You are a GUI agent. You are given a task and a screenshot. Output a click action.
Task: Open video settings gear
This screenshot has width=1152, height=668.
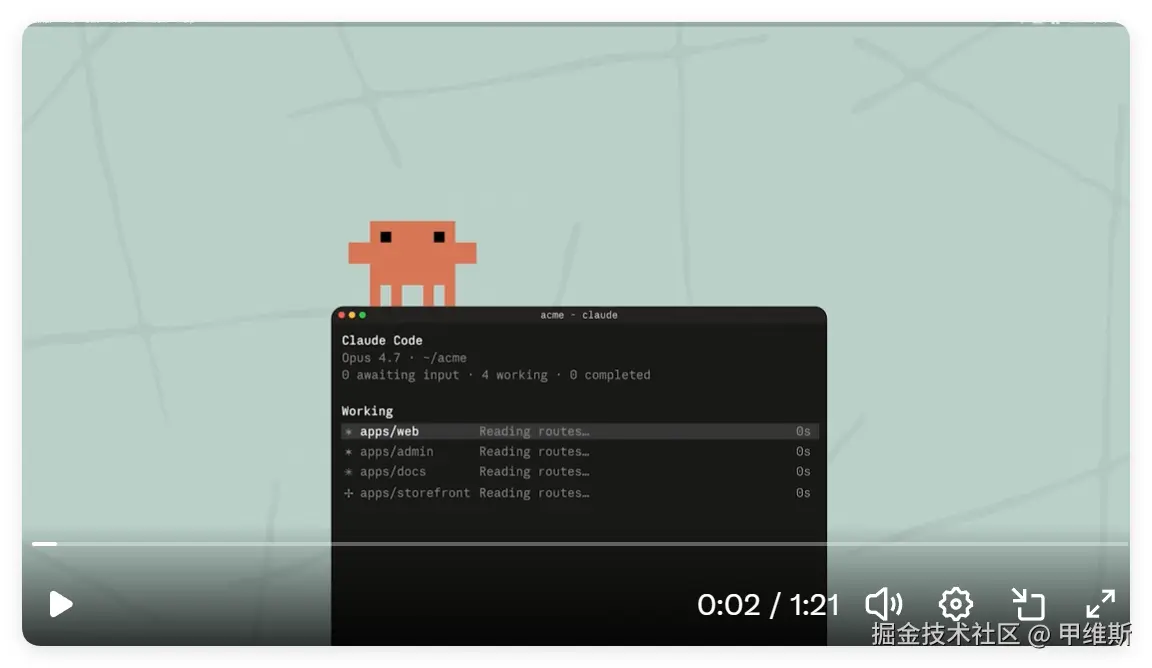coord(956,604)
